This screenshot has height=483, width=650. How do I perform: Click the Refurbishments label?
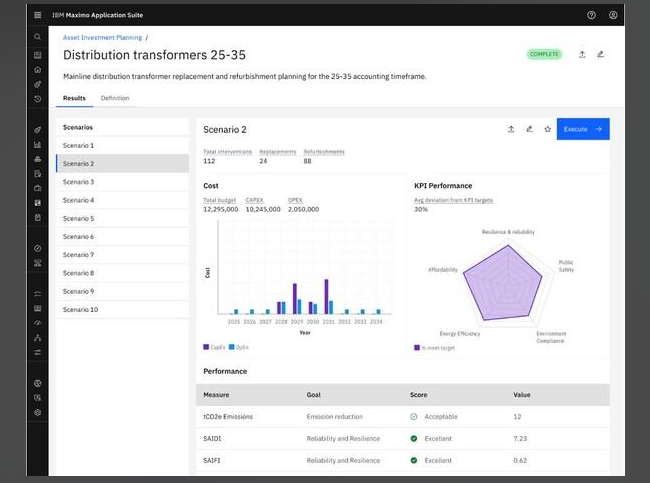tap(324, 152)
